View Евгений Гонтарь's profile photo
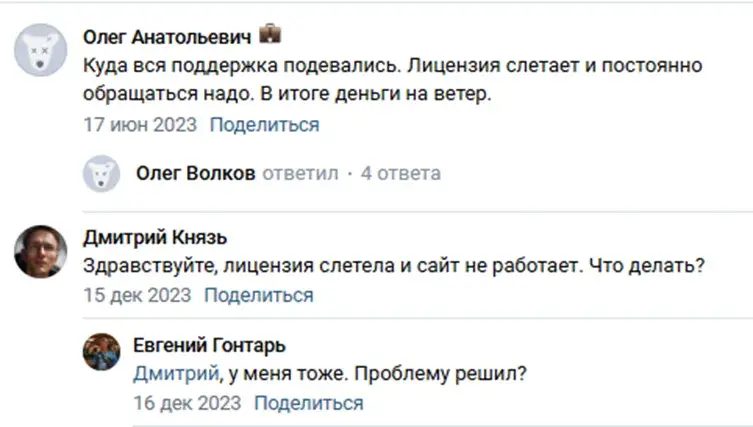Image resolution: width=753 pixels, height=427 pixels. (x=101, y=352)
